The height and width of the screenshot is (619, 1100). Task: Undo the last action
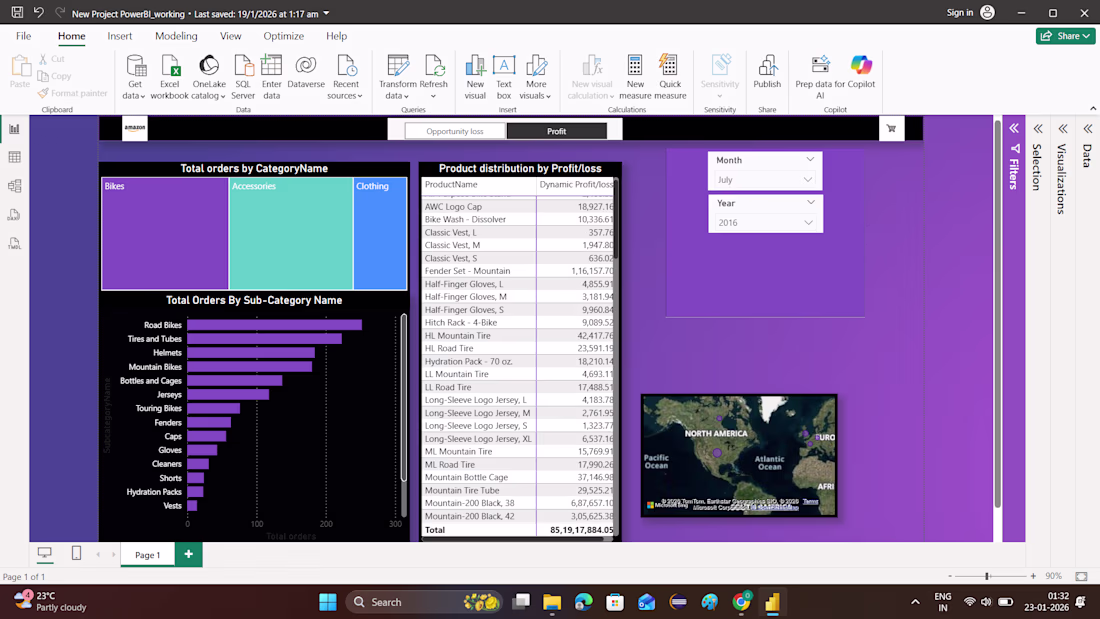pos(39,13)
